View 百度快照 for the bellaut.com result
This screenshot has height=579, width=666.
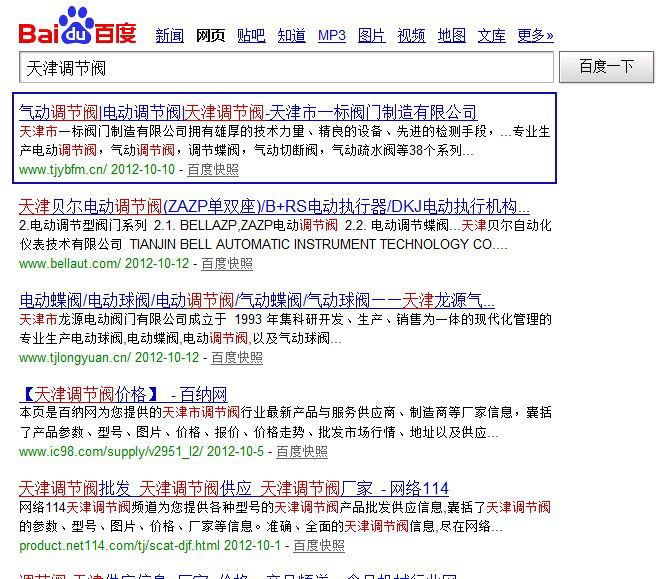click(x=227, y=264)
